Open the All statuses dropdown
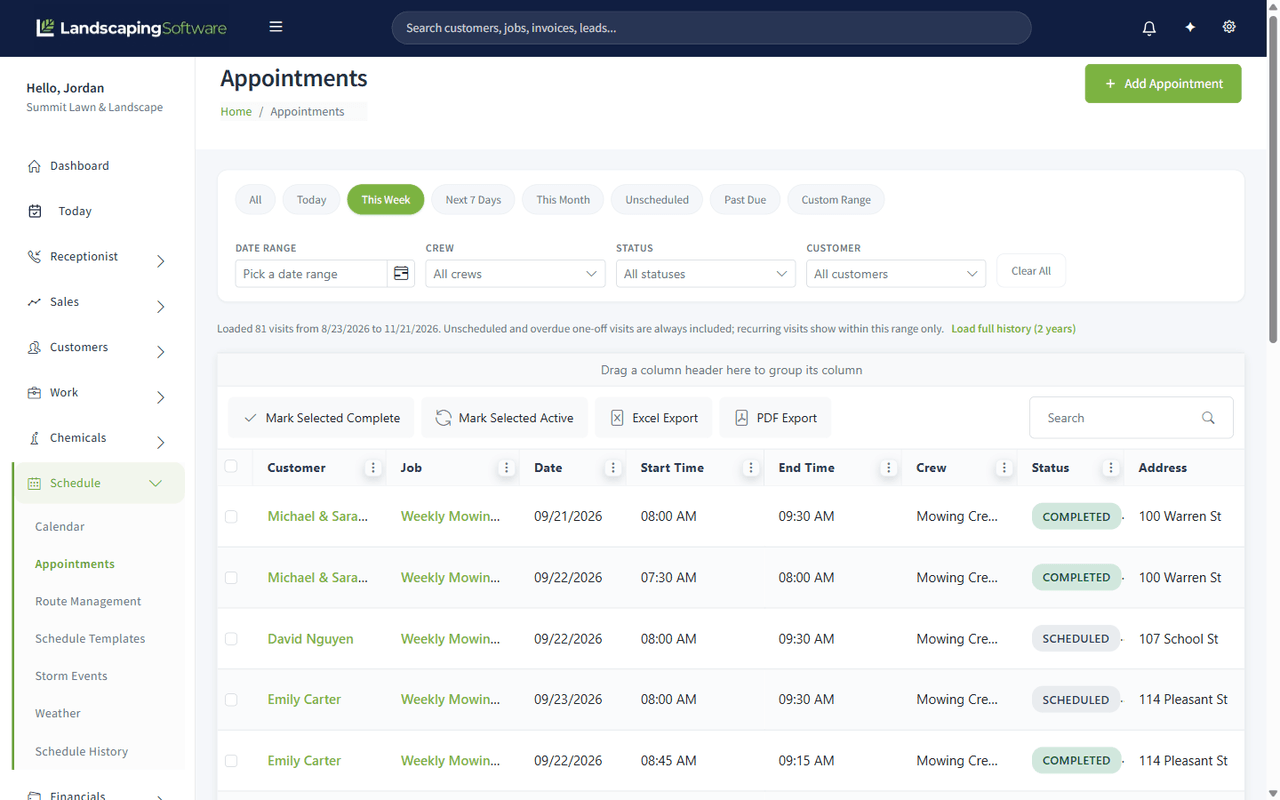Screen dimensions: 1280x800 tap(706, 274)
